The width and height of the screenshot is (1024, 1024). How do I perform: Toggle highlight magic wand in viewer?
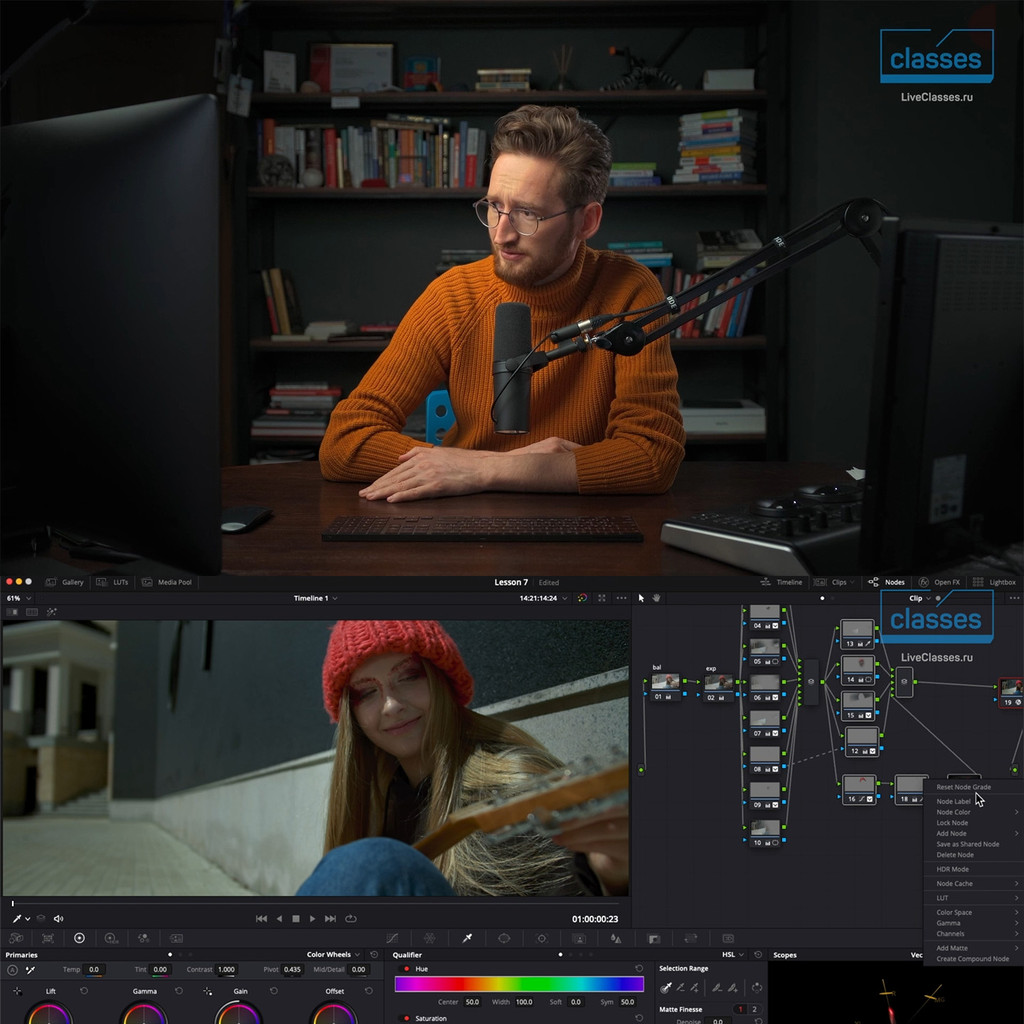(x=52, y=612)
